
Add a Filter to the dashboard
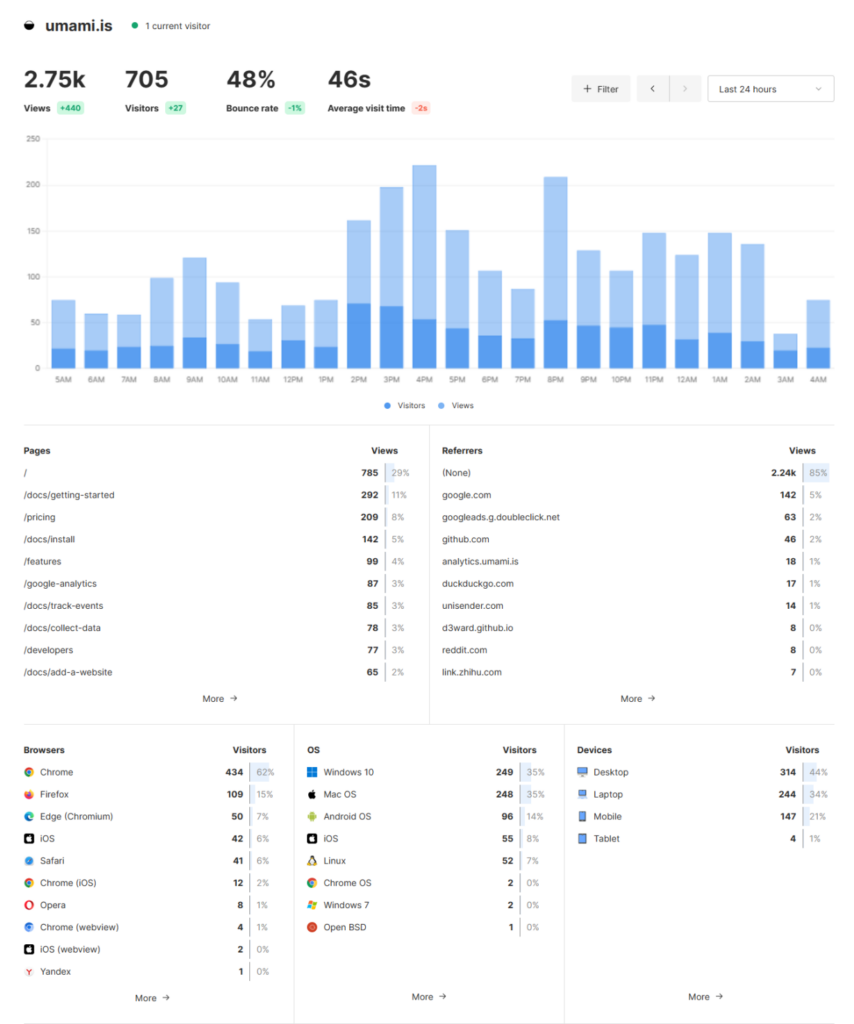(x=601, y=89)
